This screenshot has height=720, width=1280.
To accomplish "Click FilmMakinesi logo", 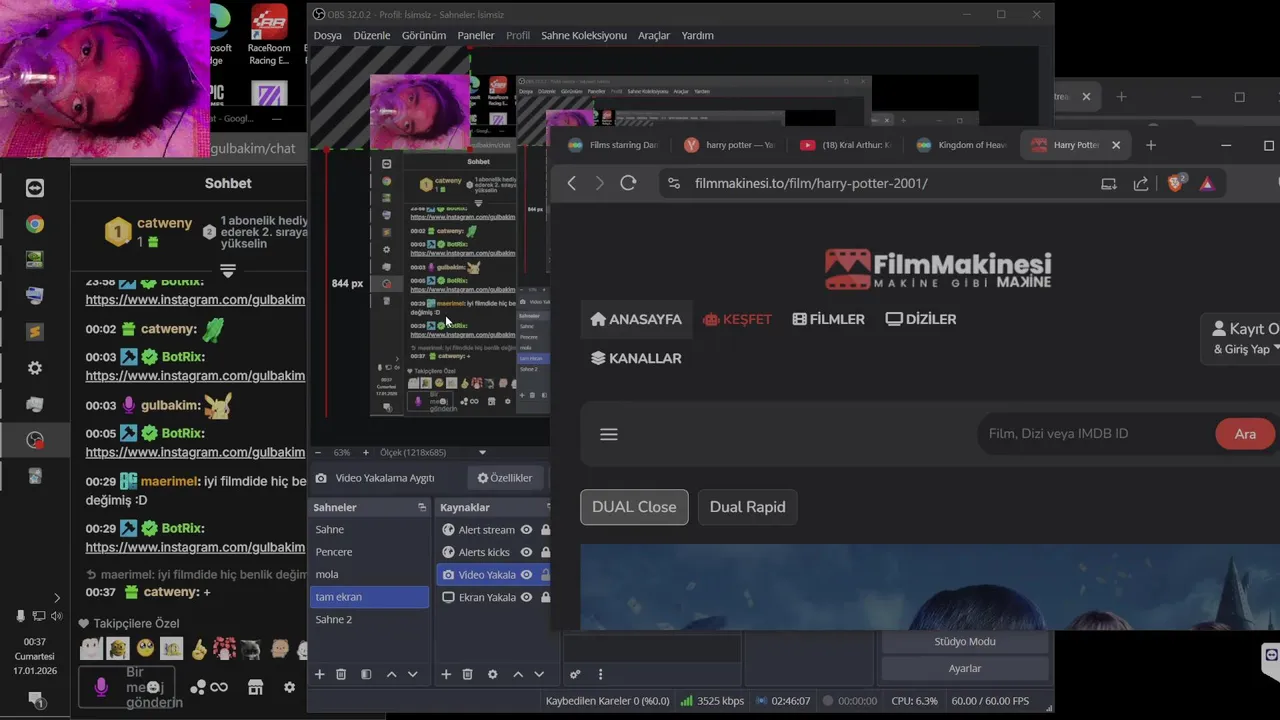I will click(938, 269).
